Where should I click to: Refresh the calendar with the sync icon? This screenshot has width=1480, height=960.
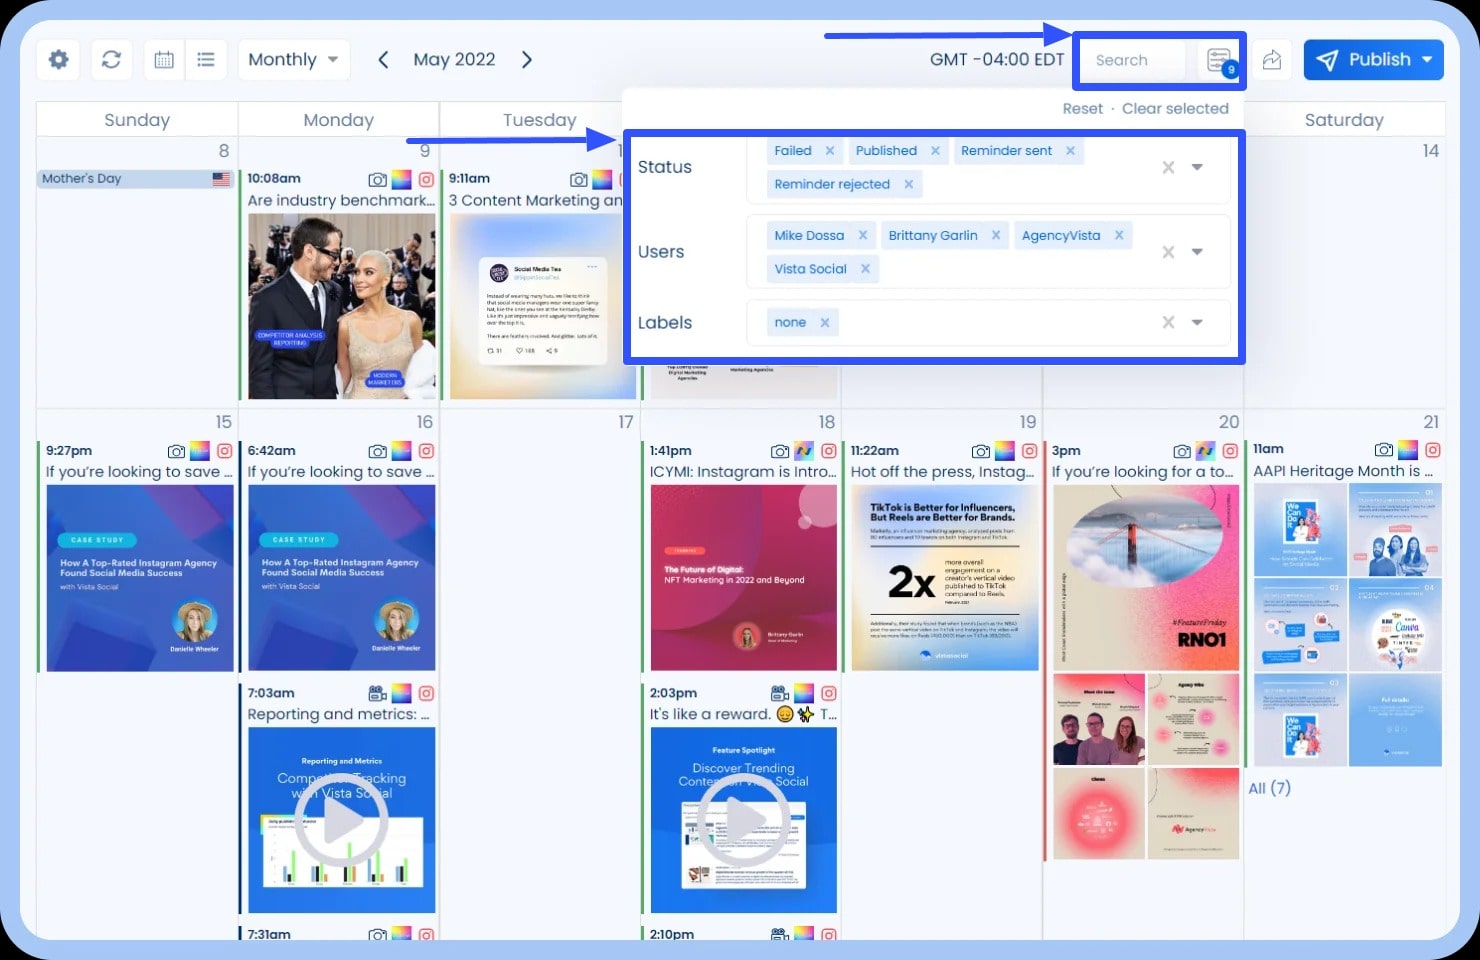[111, 59]
